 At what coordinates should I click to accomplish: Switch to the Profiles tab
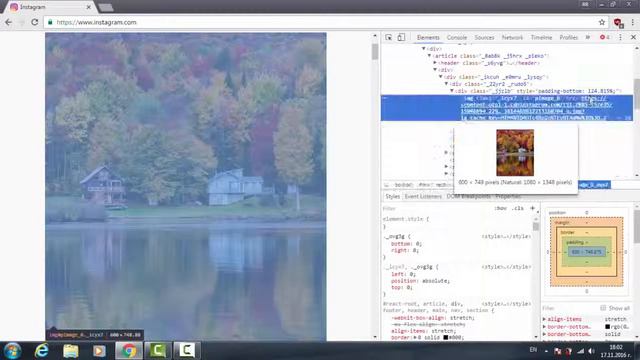569,37
